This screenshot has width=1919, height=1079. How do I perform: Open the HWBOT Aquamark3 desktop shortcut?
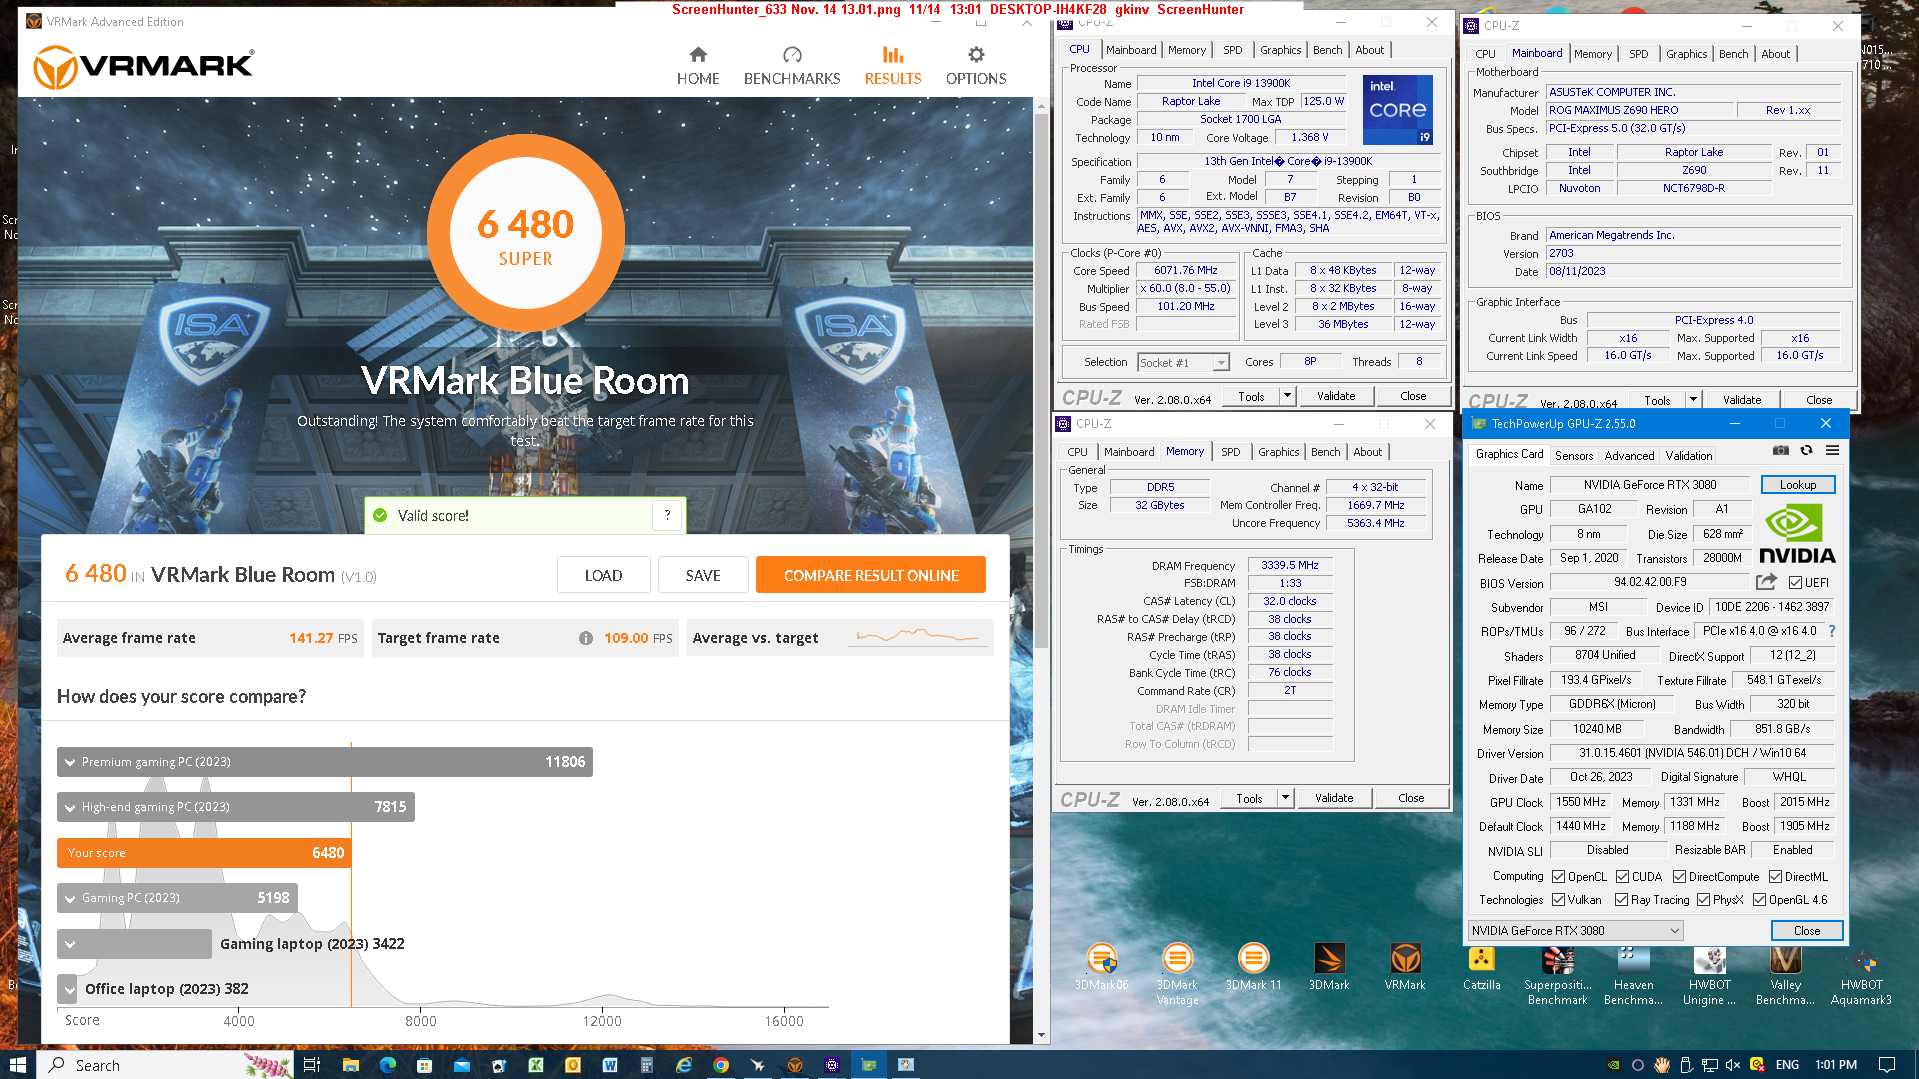[x=1861, y=974]
